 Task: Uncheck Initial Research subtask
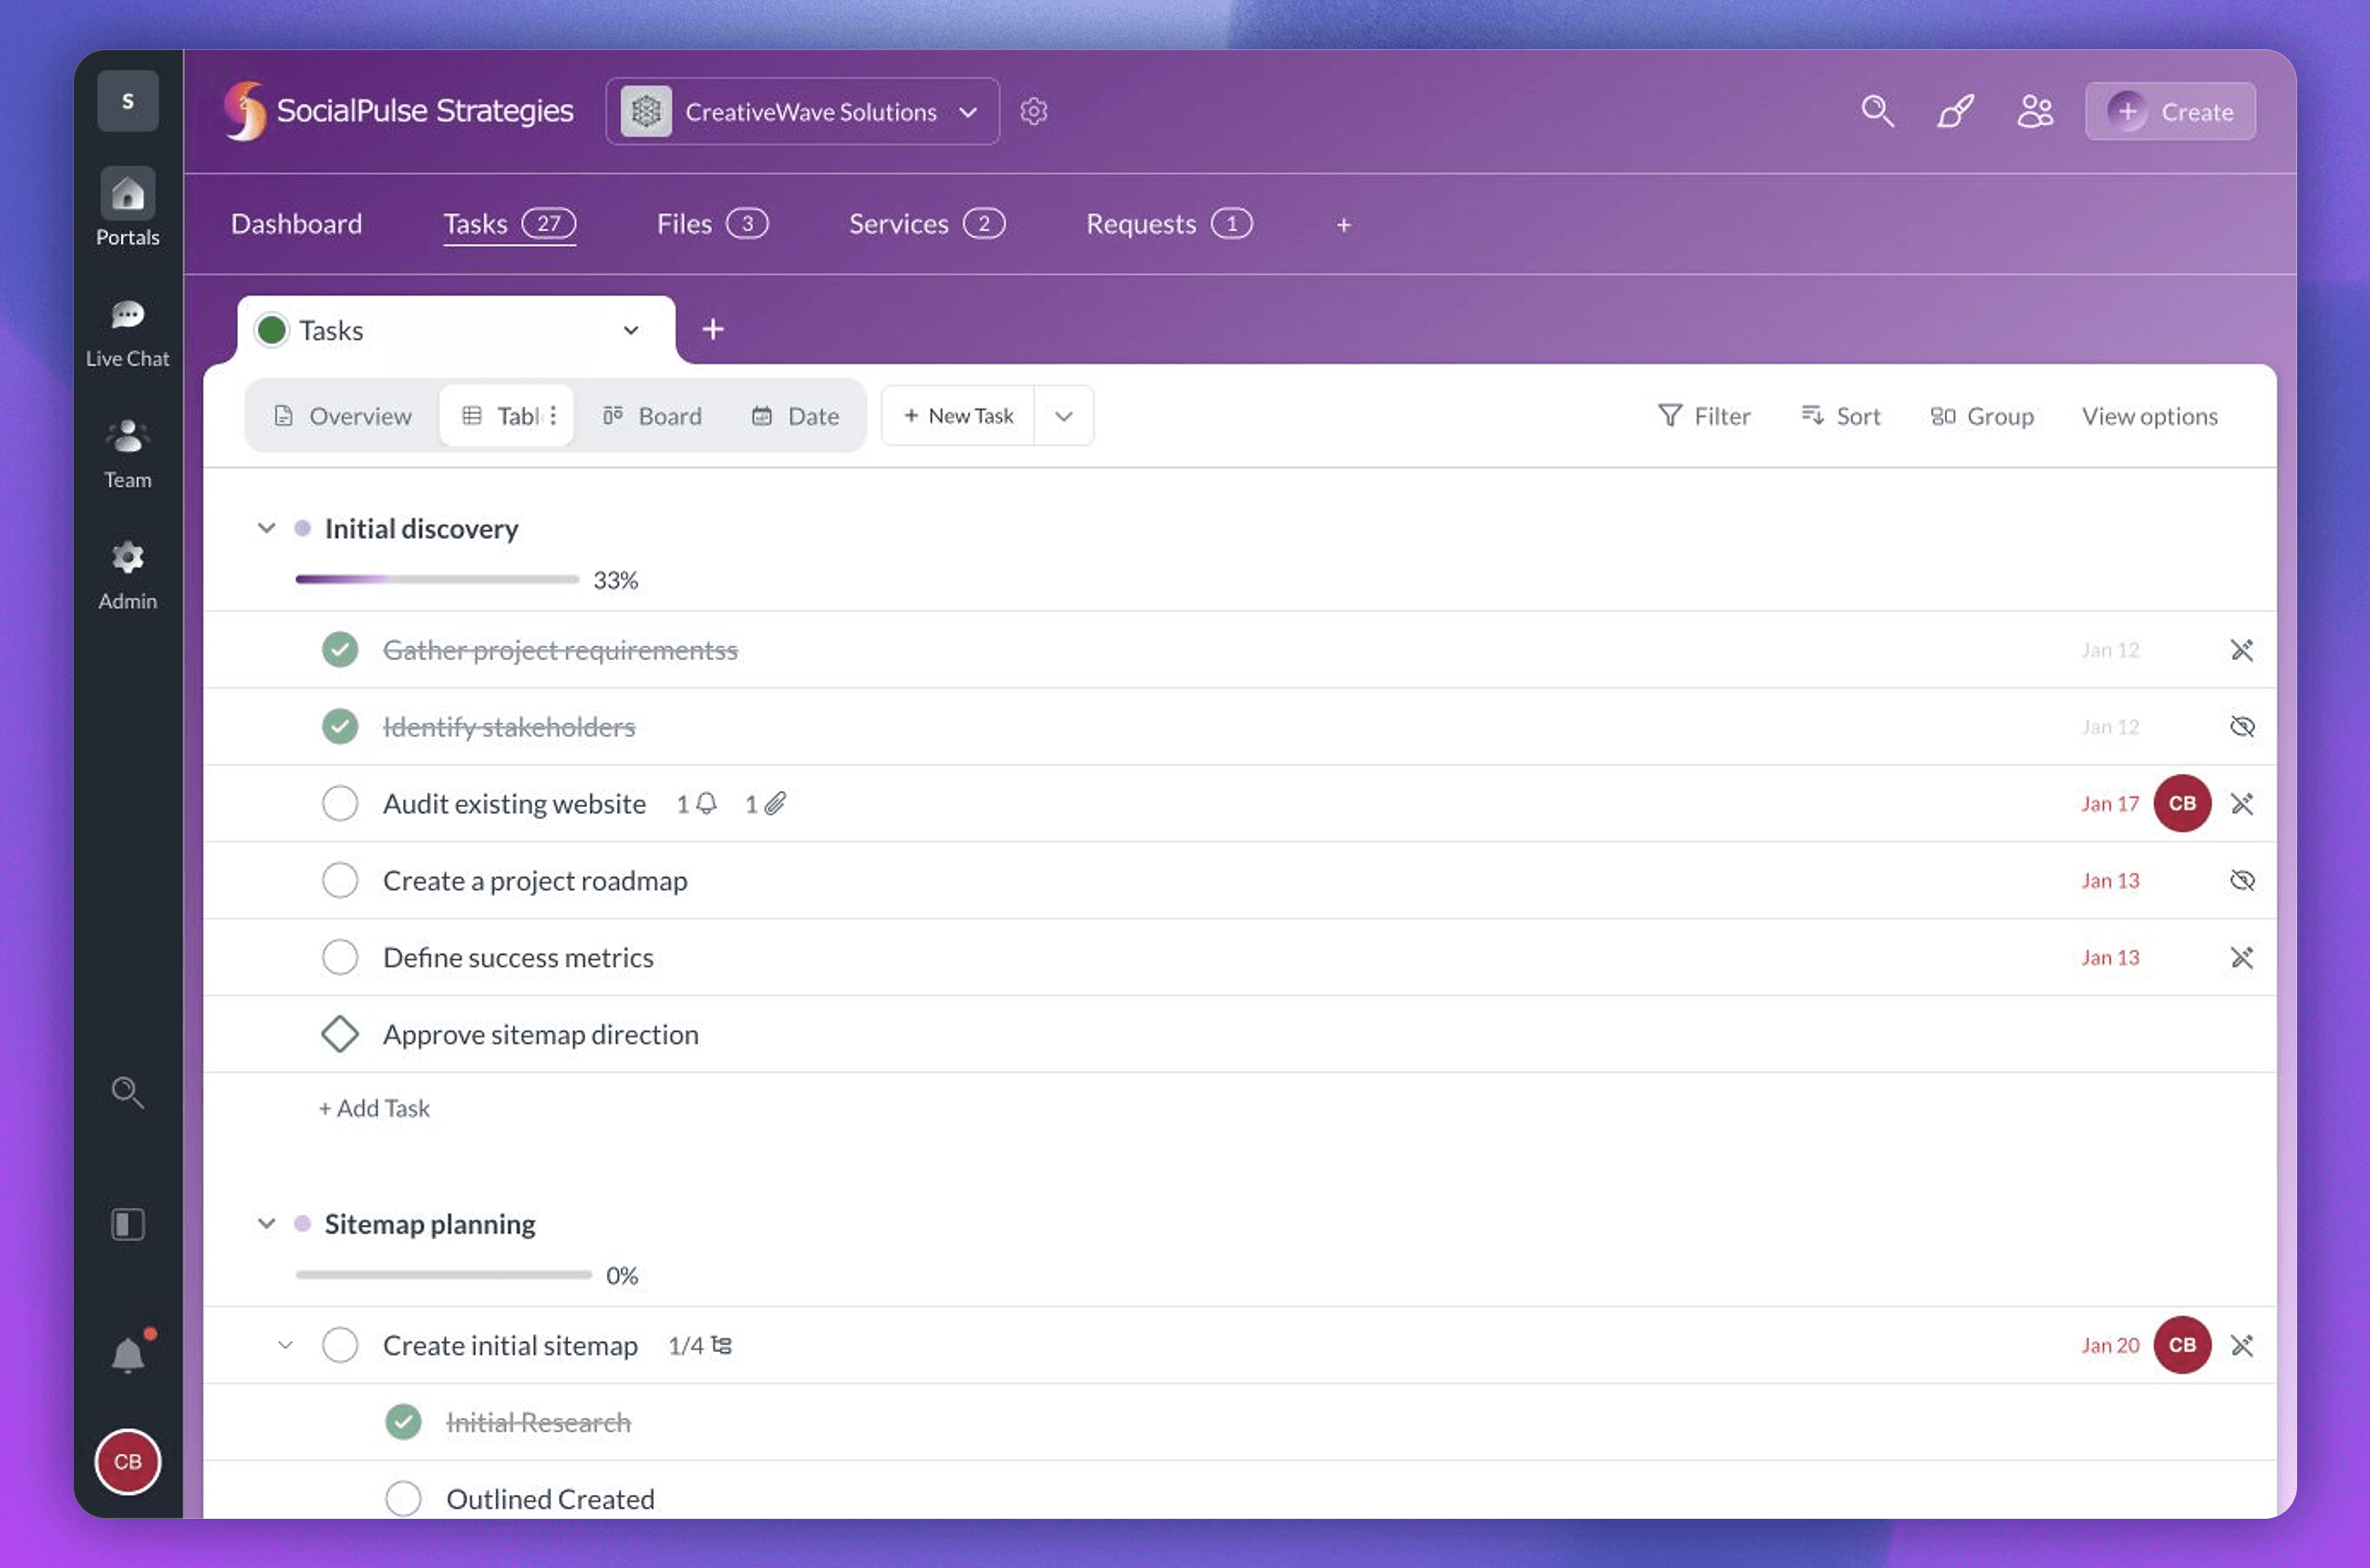point(403,1422)
